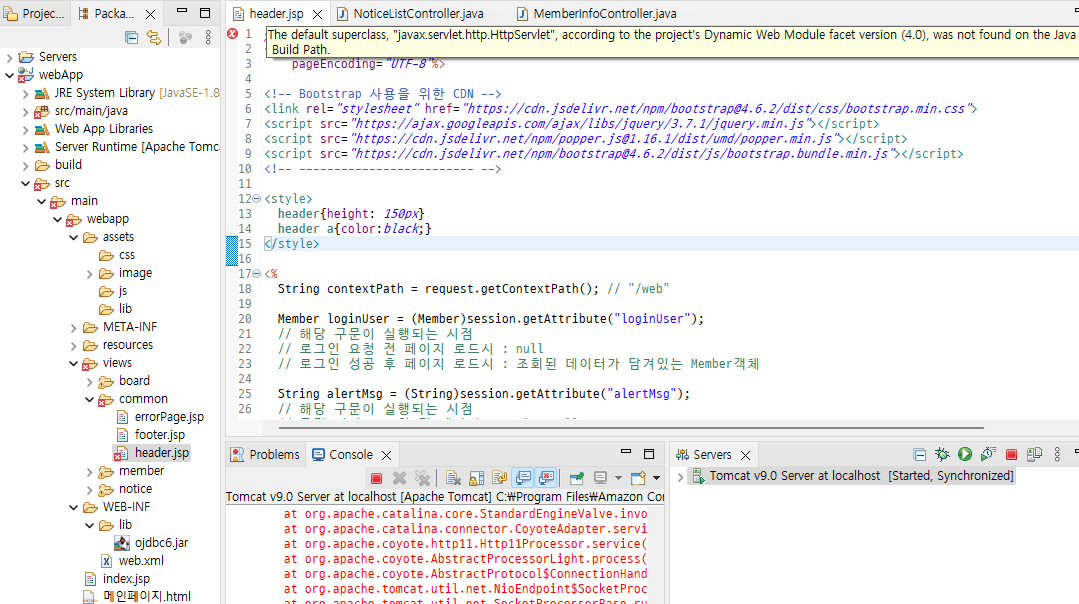Stop the Tomcat server in Servers view
Image resolution: width=1079 pixels, height=604 pixels.
(1012, 455)
